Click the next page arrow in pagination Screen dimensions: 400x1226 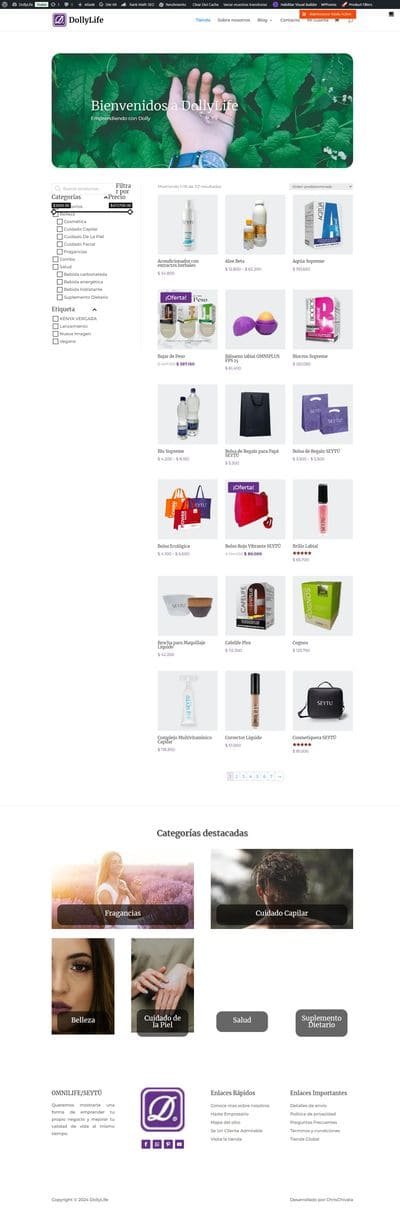pyautogui.click(x=280, y=775)
